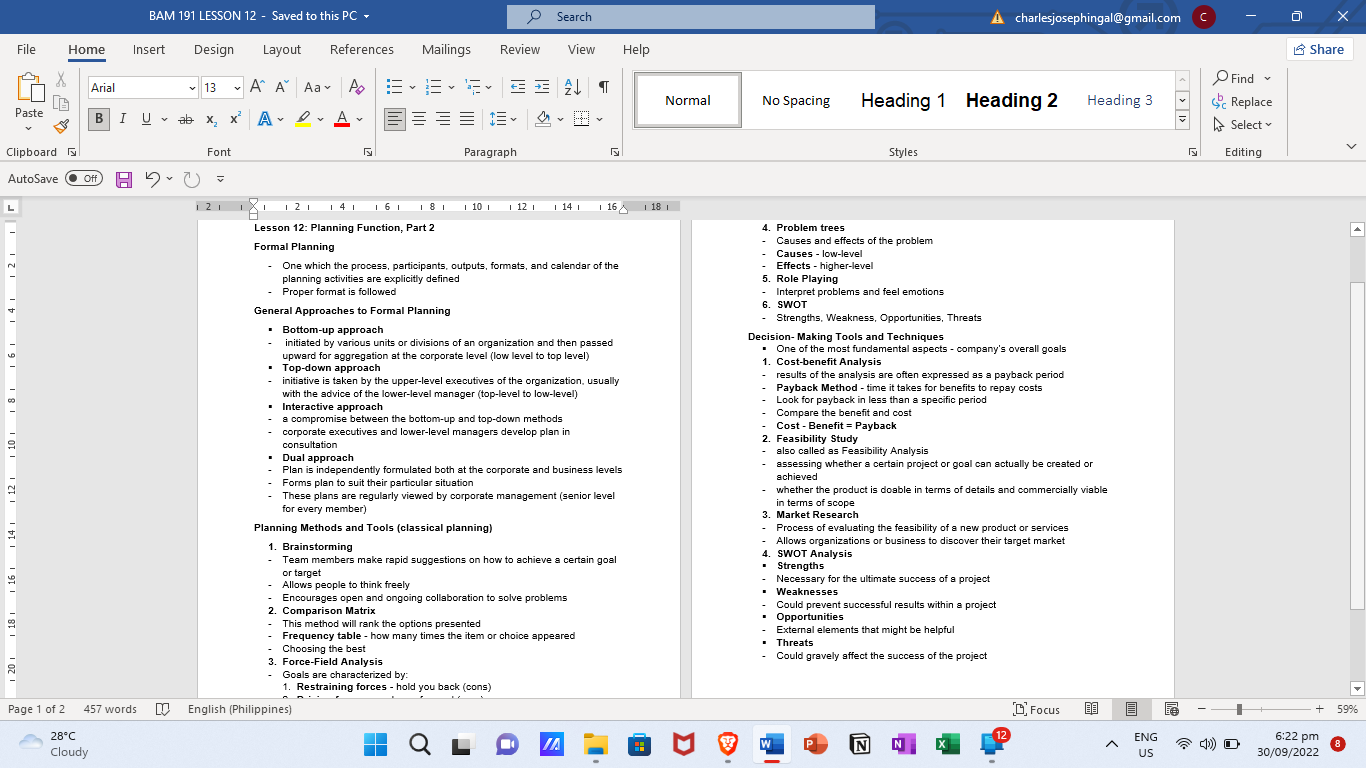This screenshot has height=768, width=1366.
Task: Open line spacing options dropdown
Action: pyautogui.click(x=502, y=119)
